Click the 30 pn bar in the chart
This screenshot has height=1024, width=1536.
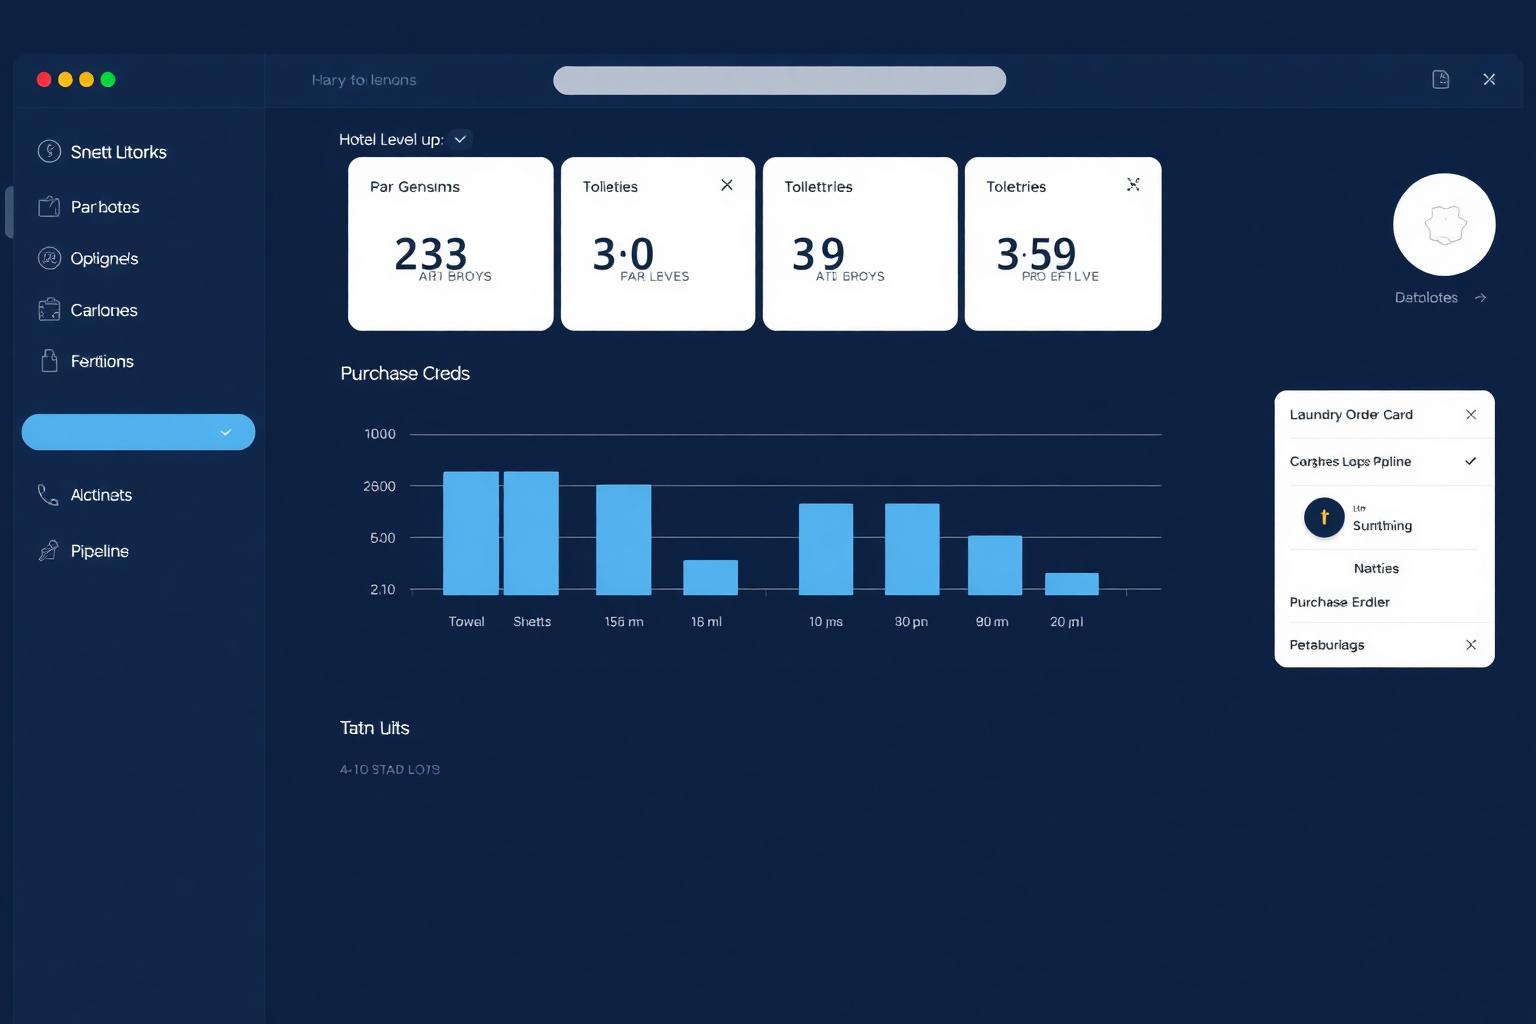click(912, 549)
